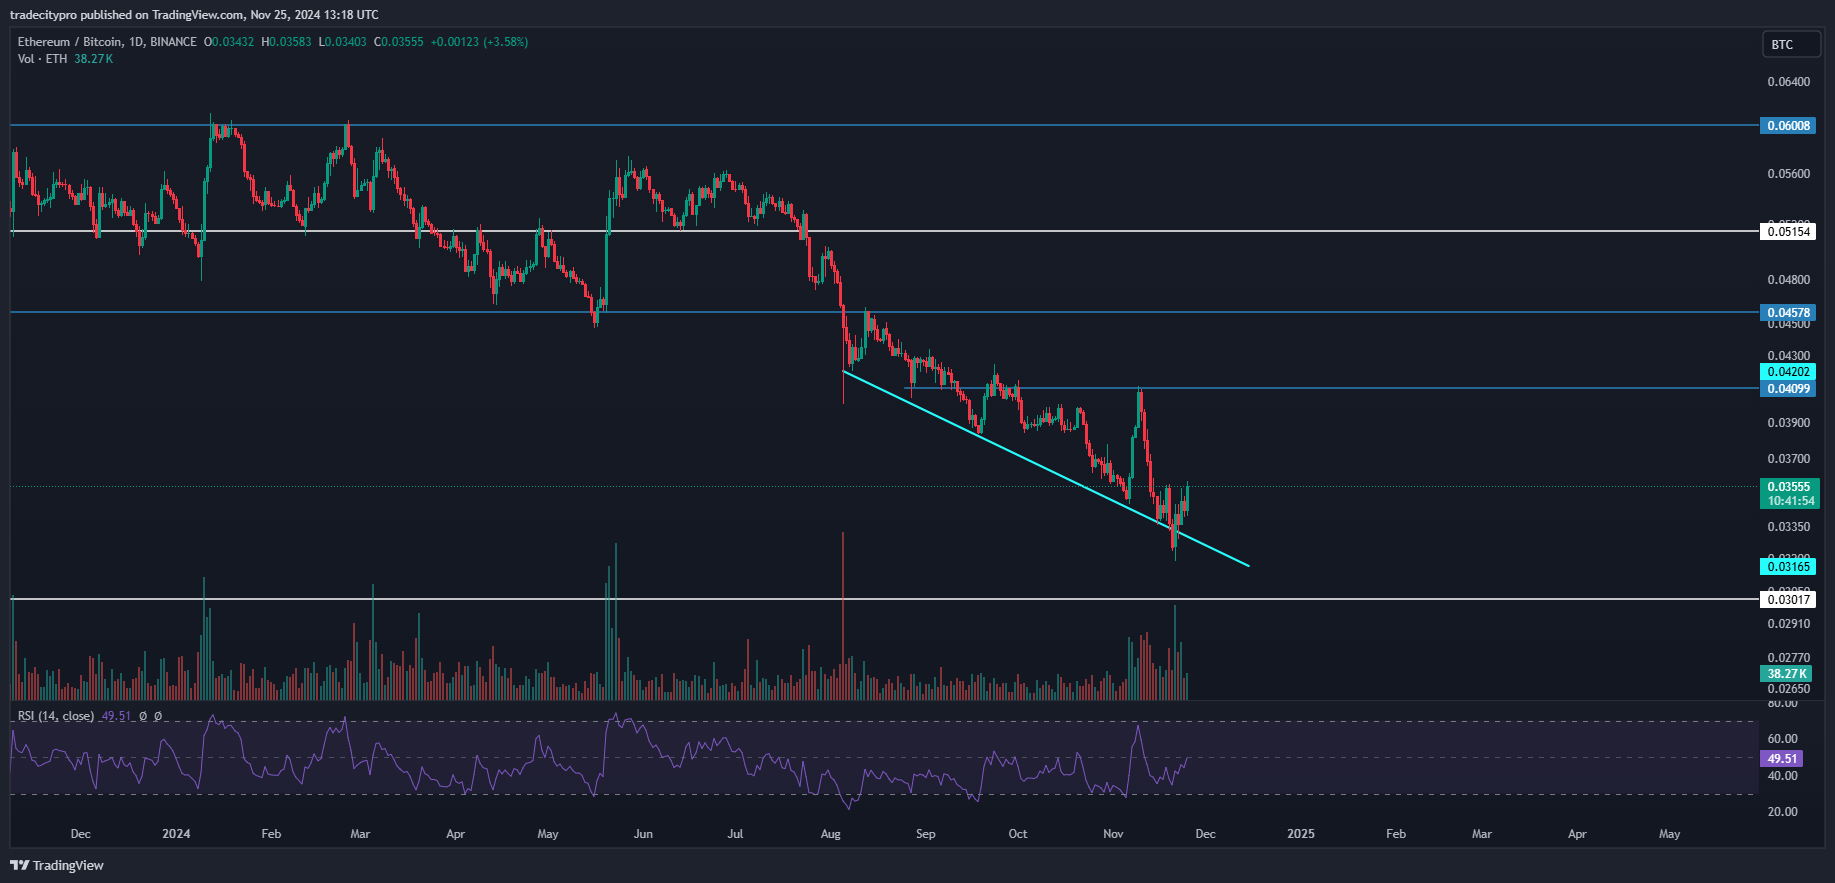The height and width of the screenshot is (883, 1835).
Task: Click the RSI (14, close) legend
Action: coord(56,716)
